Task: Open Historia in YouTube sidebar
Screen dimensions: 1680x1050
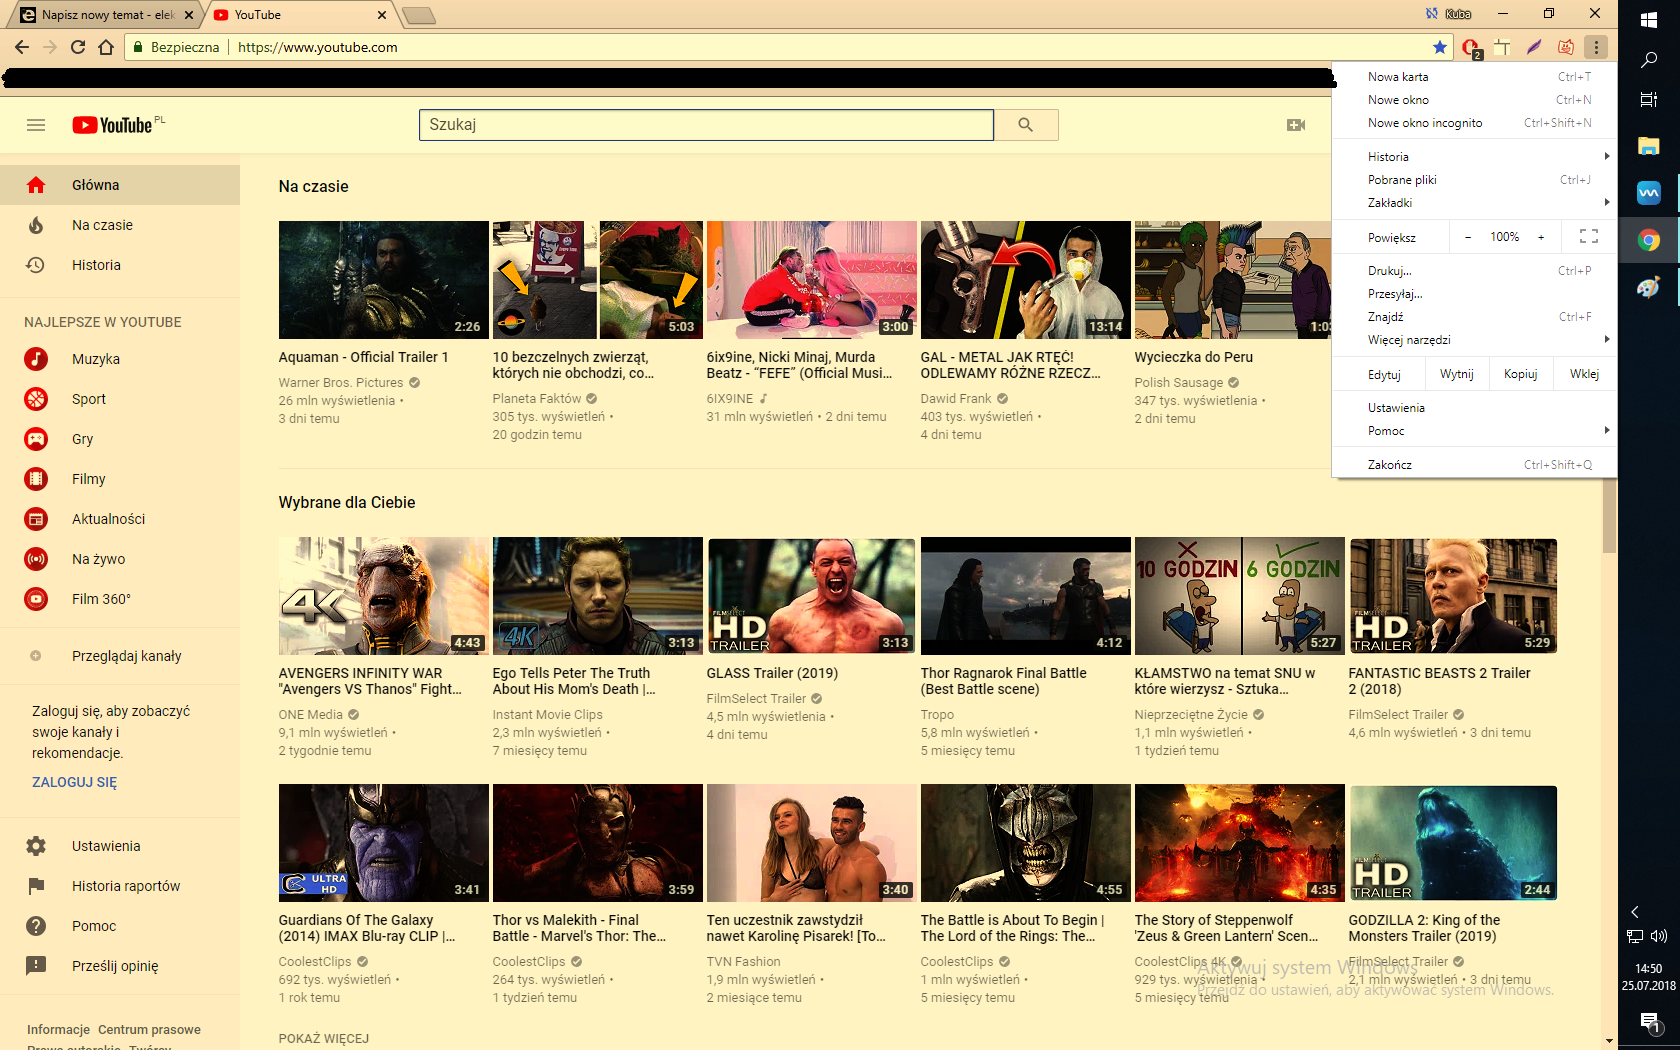Action: [x=120, y=265]
